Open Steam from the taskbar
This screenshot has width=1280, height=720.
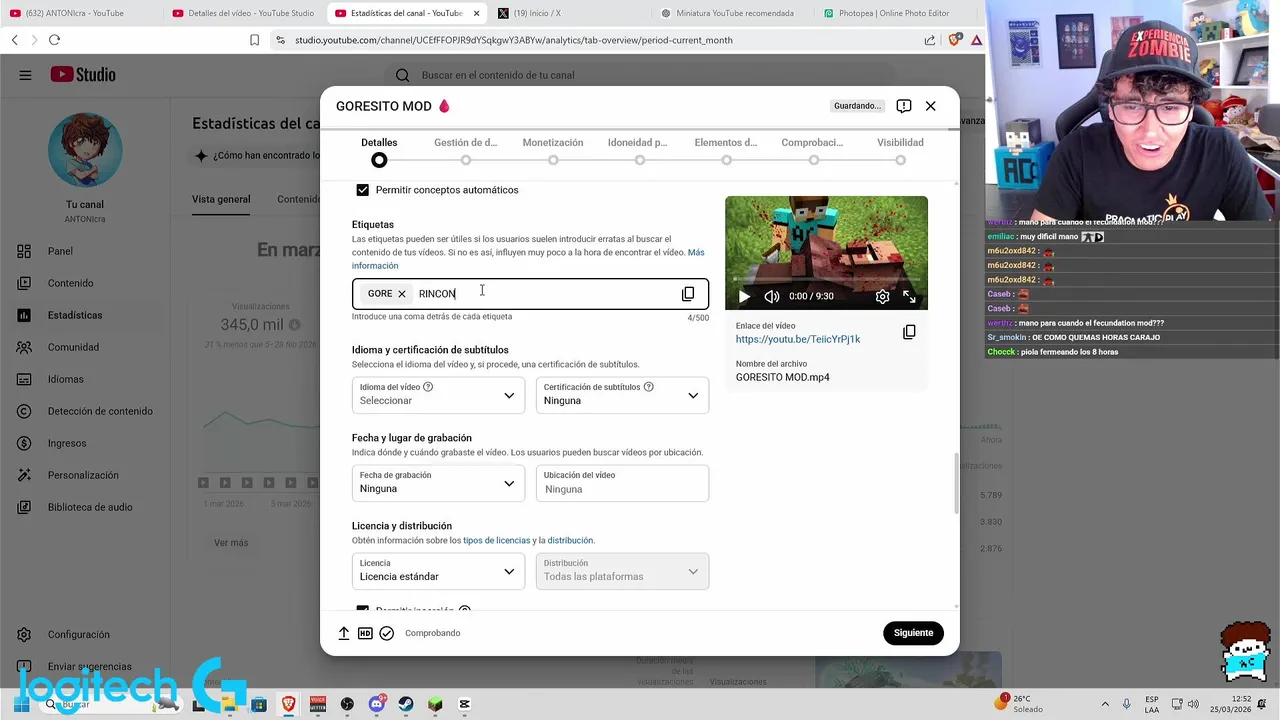(x=406, y=704)
